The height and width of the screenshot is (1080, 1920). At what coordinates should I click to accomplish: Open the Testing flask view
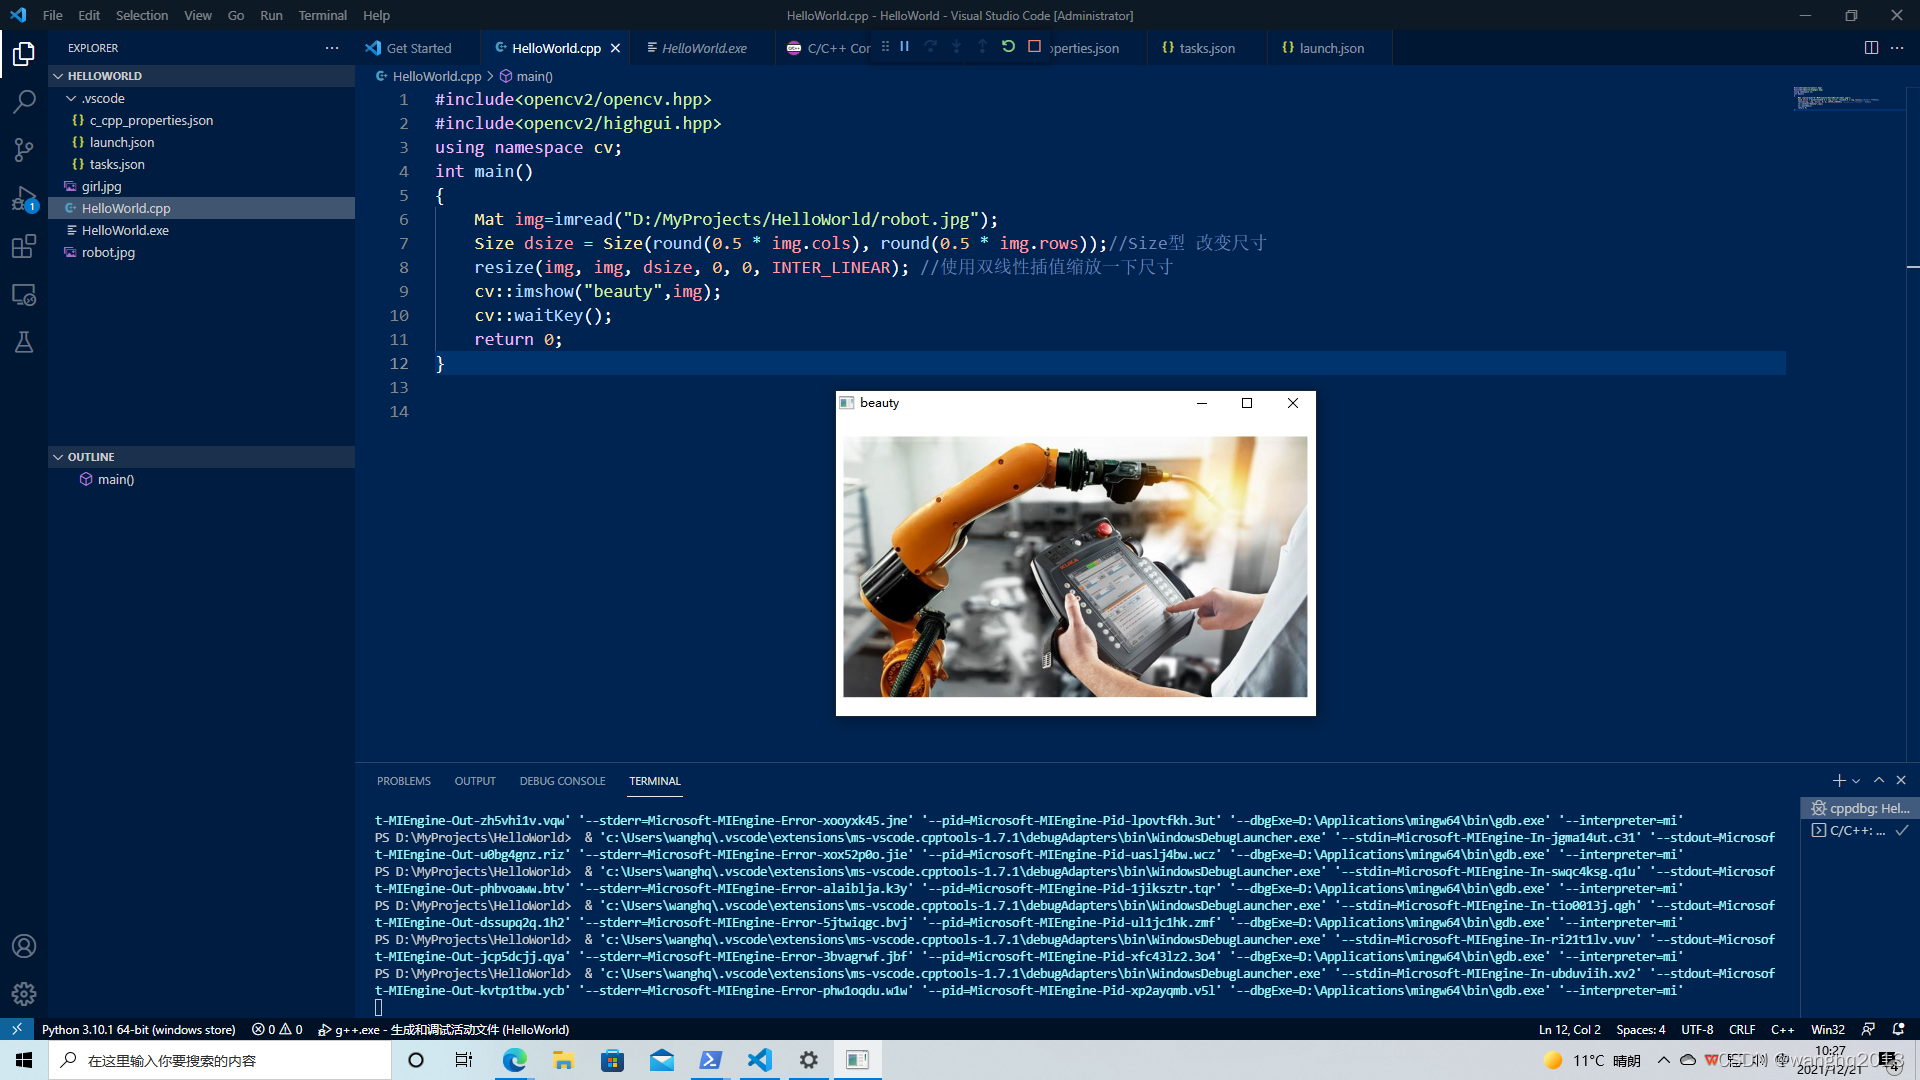(24, 342)
